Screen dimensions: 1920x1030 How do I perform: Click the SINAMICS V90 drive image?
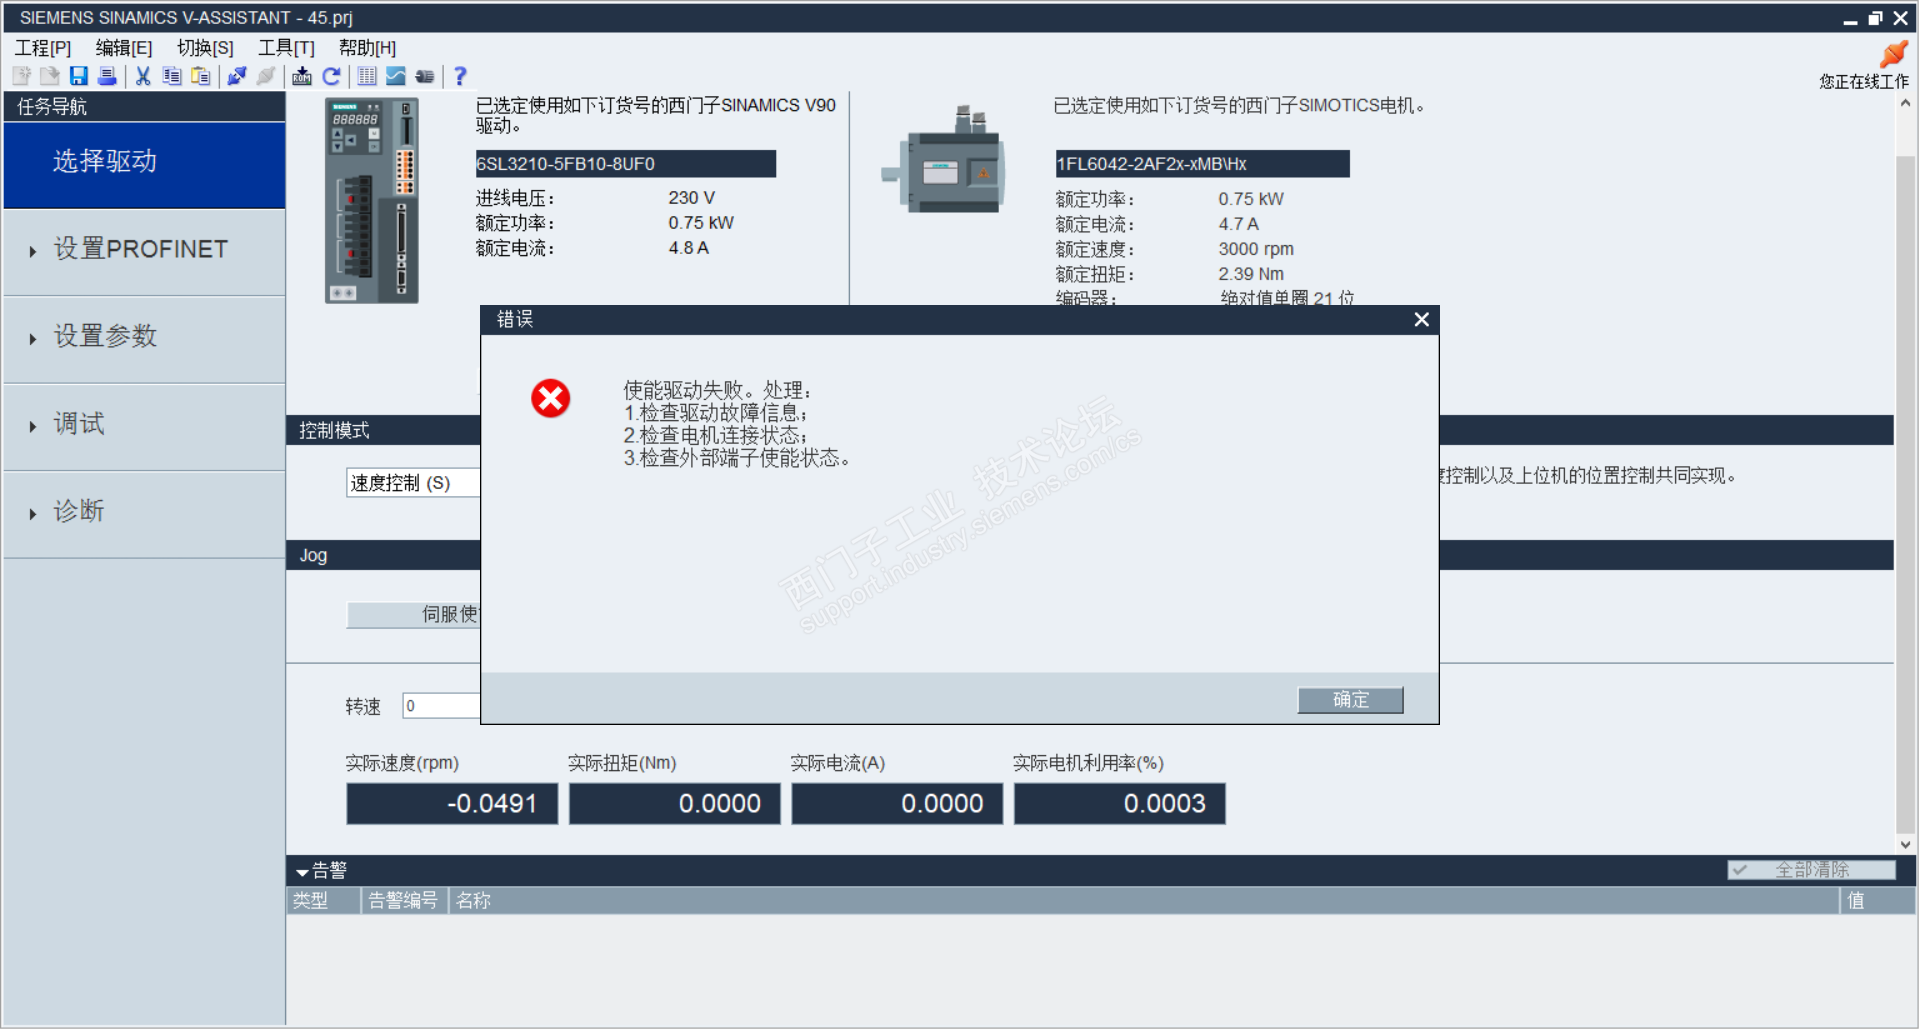pos(372,200)
